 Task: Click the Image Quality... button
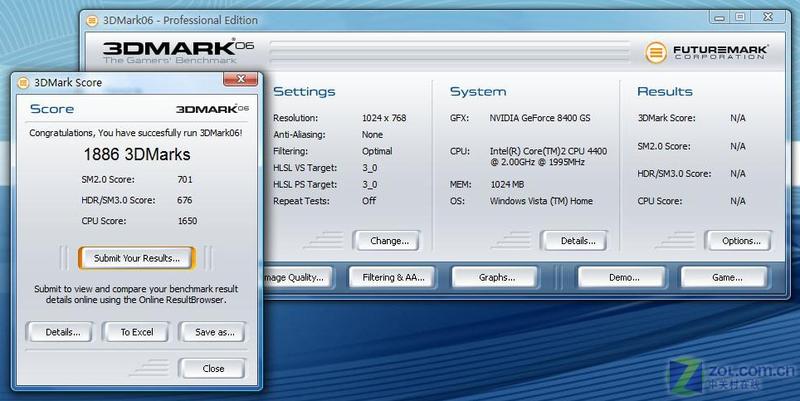click(297, 278)
